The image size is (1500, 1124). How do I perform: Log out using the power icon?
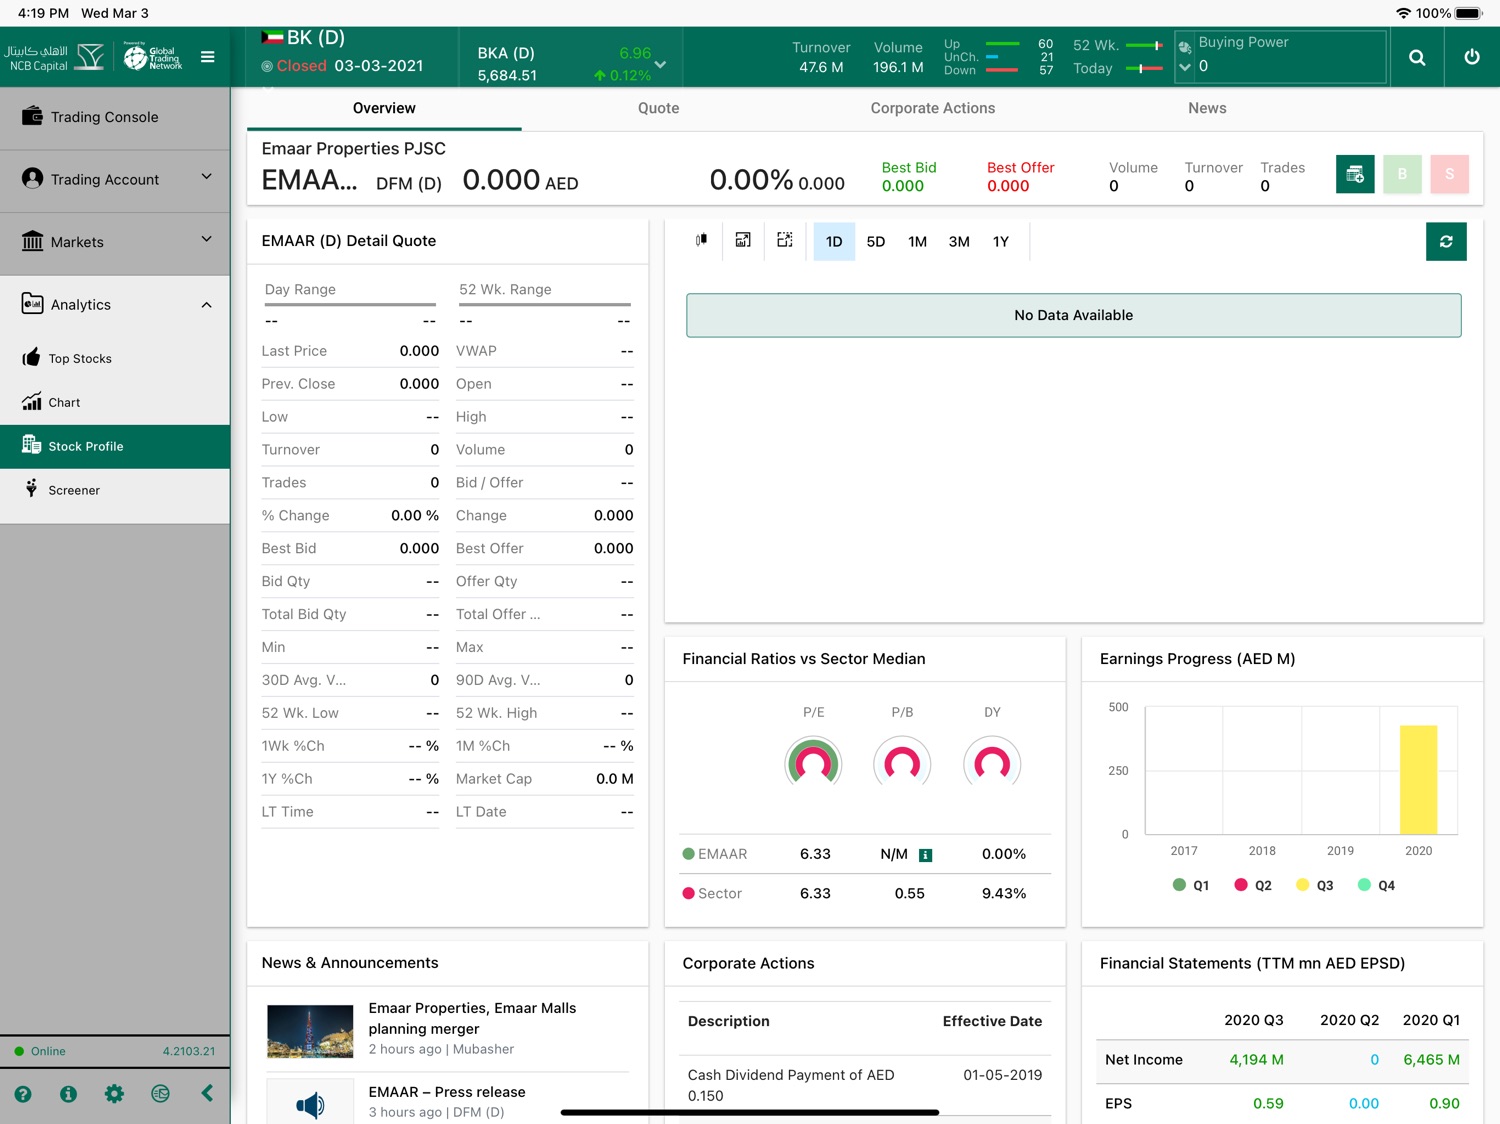[1472, 57]
